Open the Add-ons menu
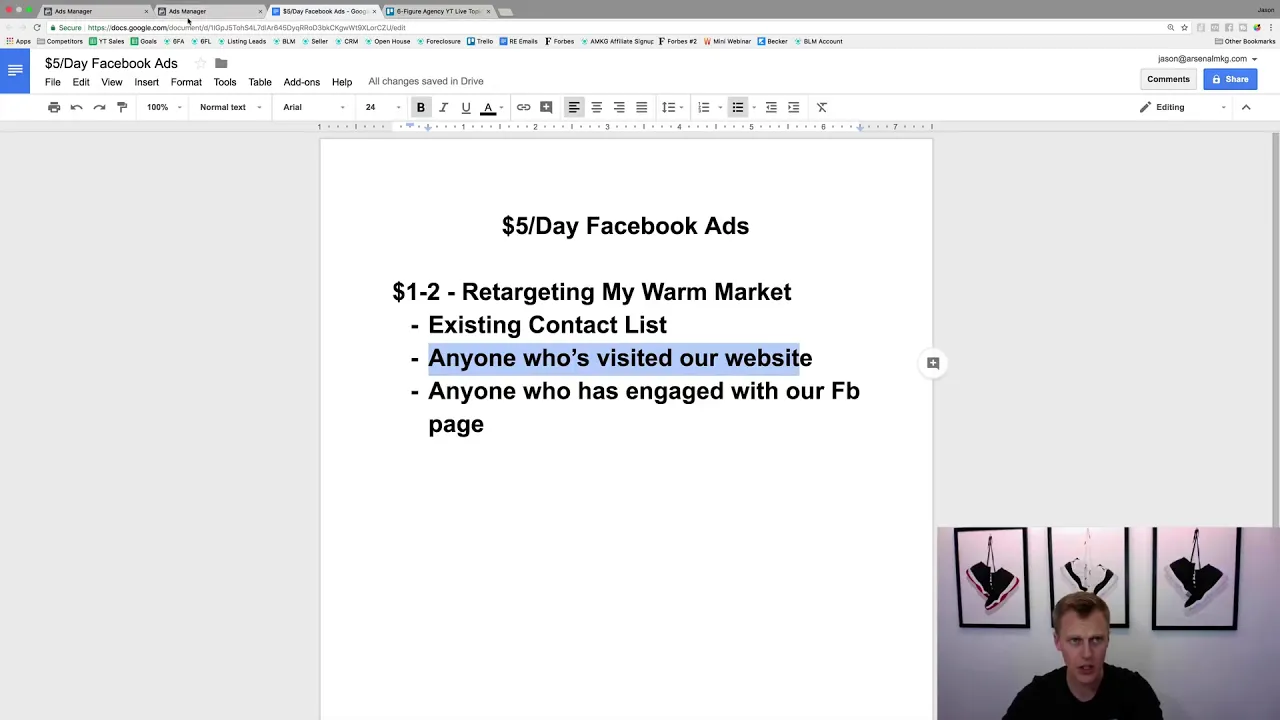The width and height of the screenshot is (1280, 720). (301, 82)
